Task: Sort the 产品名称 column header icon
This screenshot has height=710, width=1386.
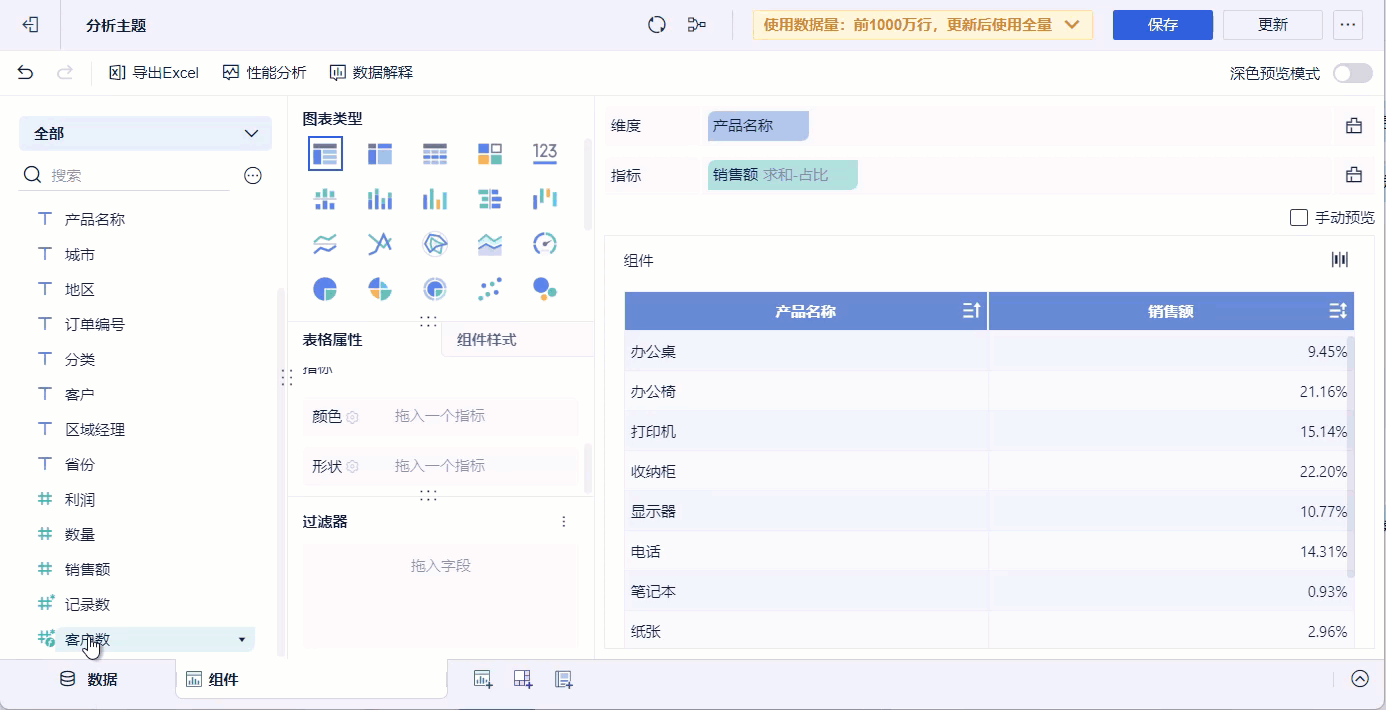Action: [x=970, y=311]
